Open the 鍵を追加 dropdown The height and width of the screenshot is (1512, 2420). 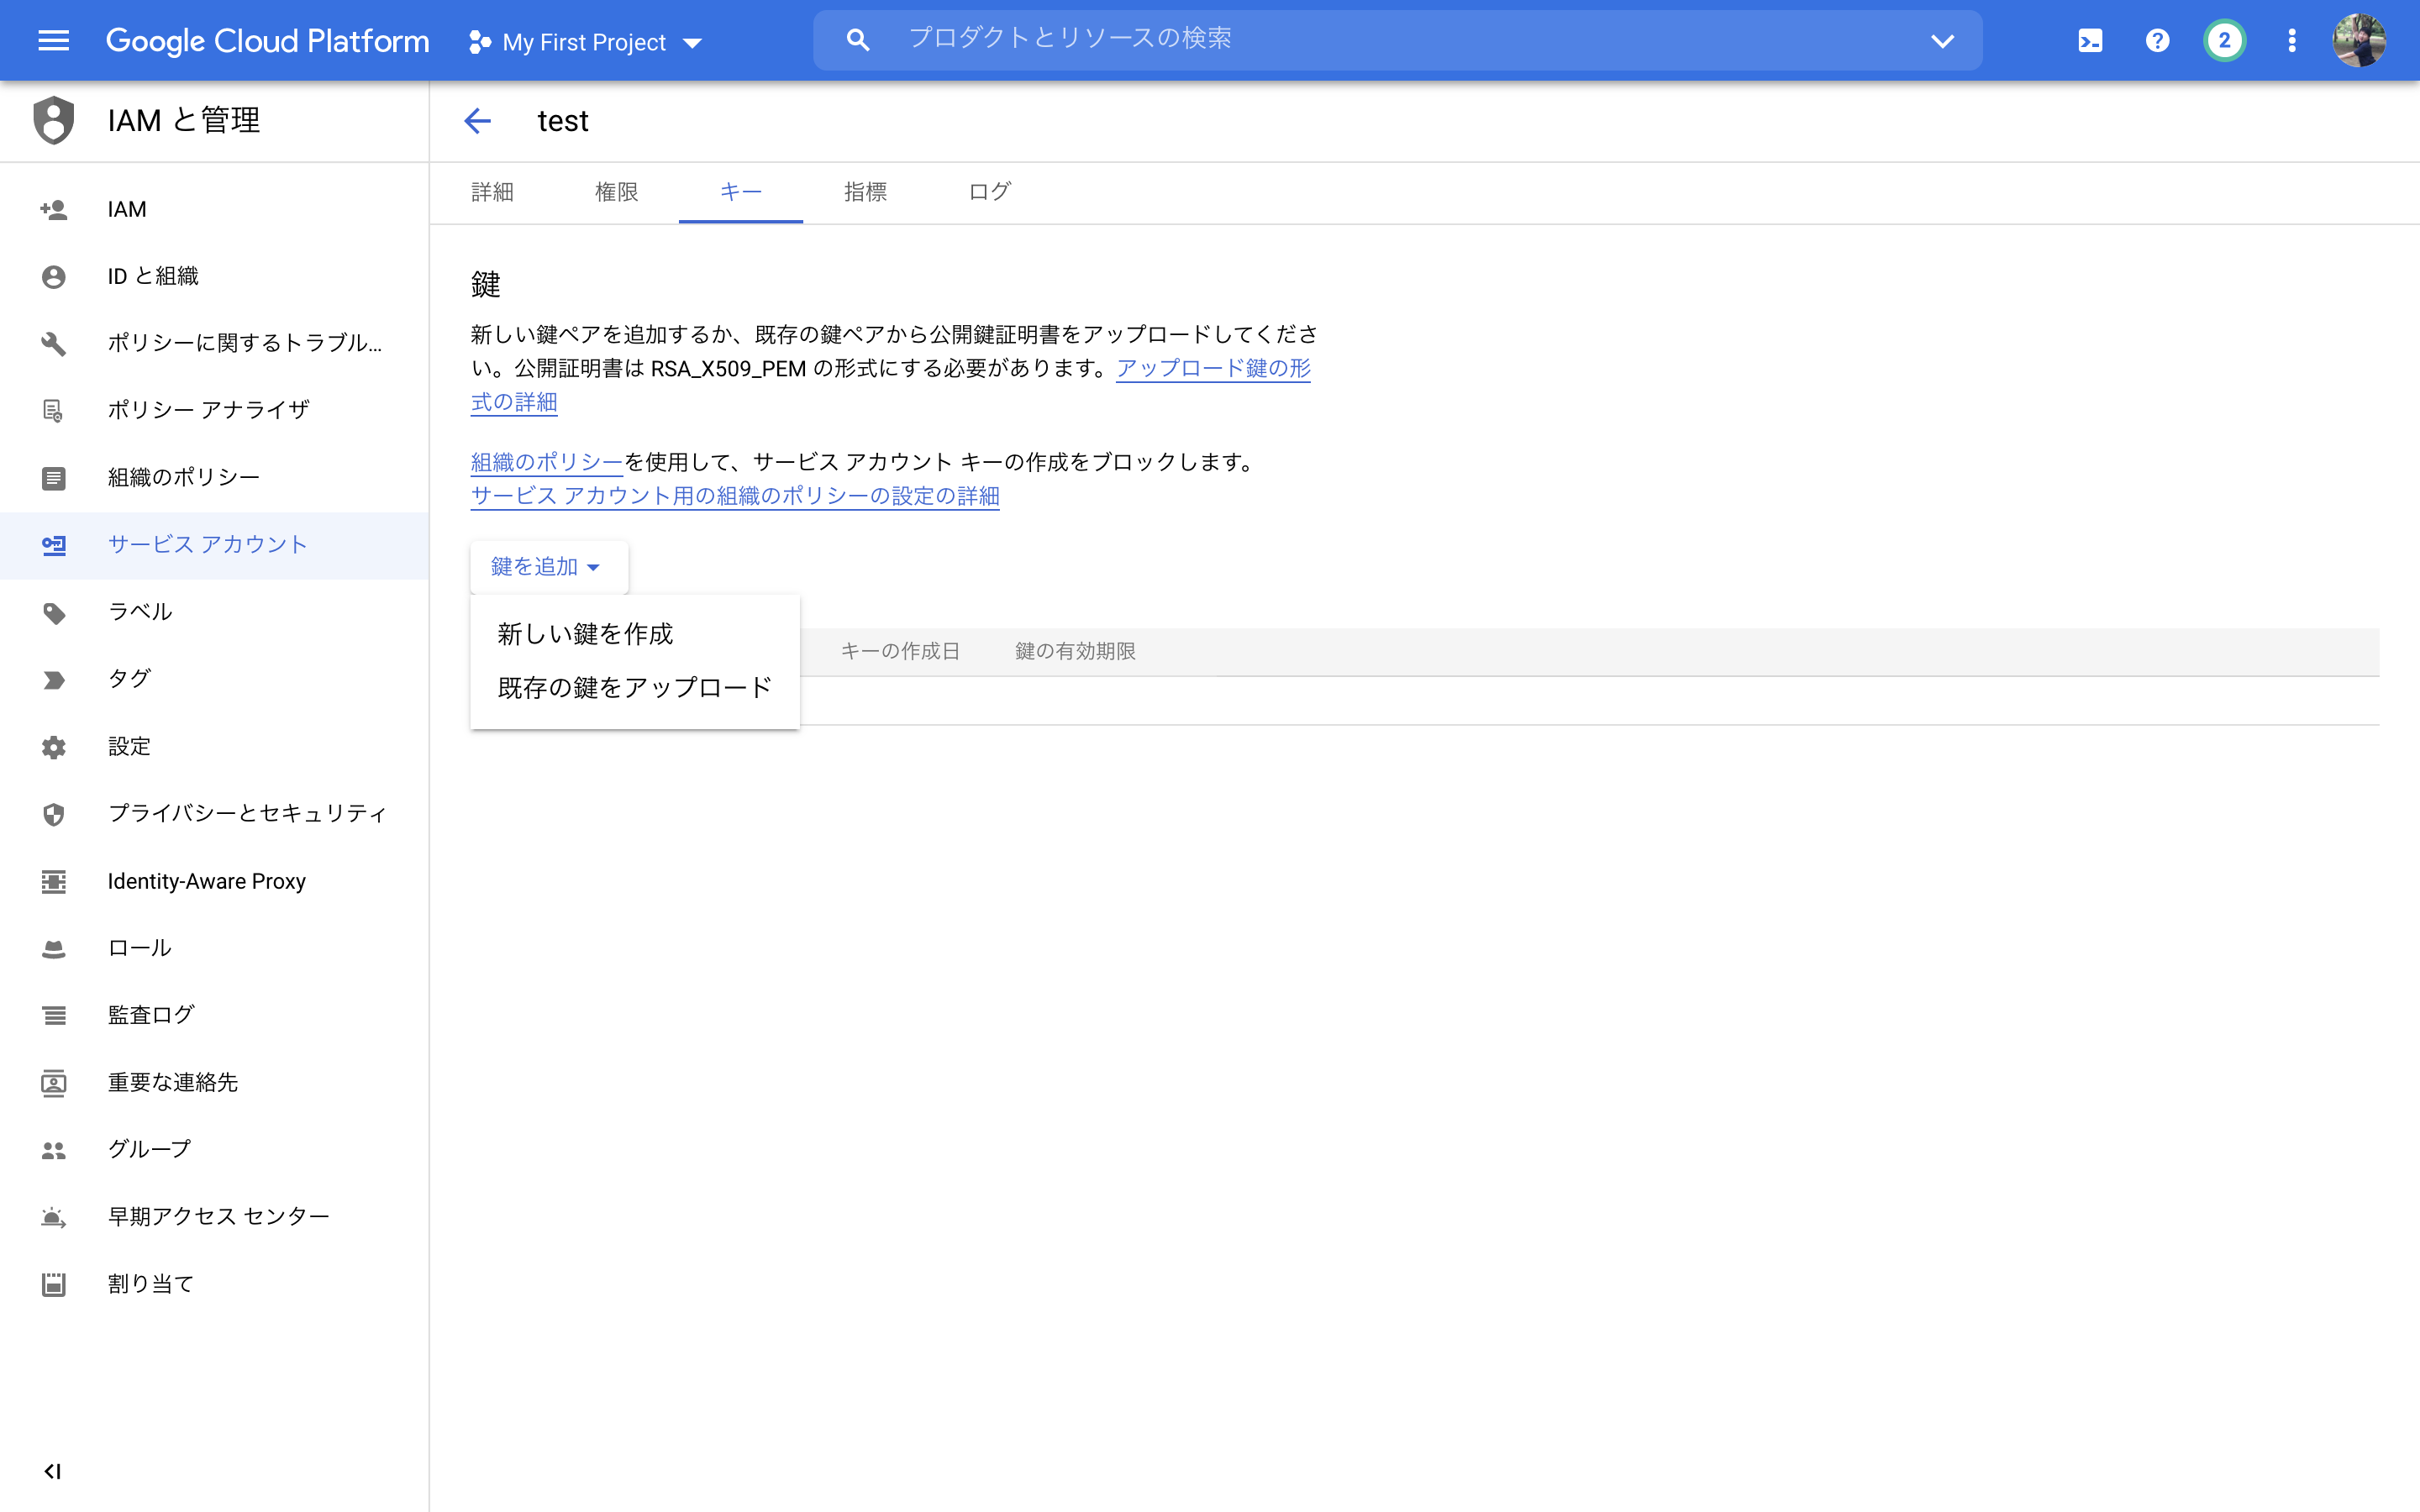(x=548, y=566)
